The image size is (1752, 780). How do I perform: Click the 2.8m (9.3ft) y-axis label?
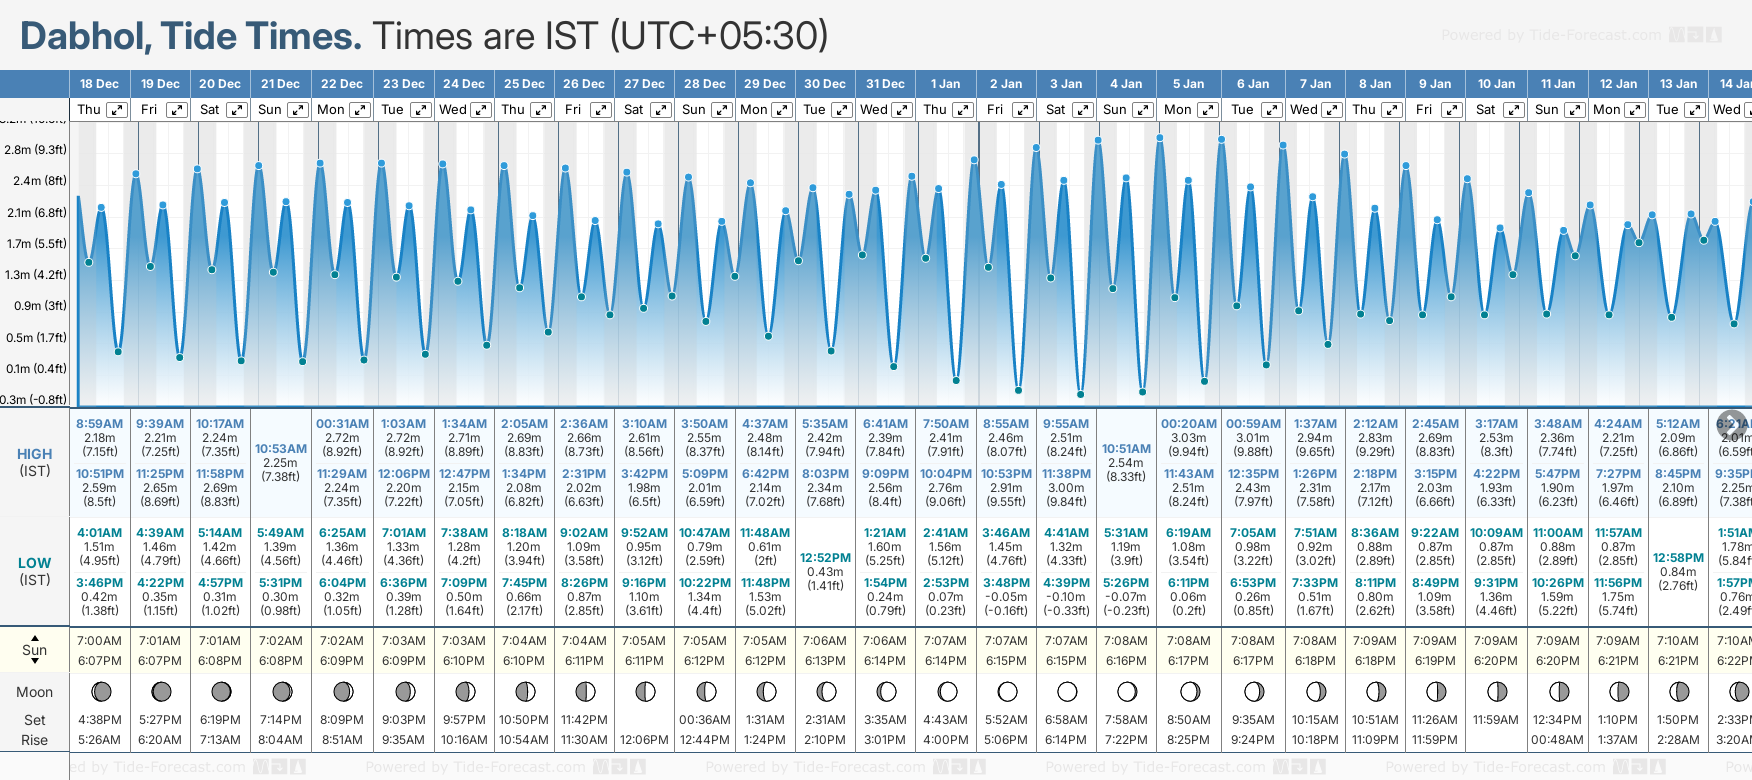click(35, 150)
